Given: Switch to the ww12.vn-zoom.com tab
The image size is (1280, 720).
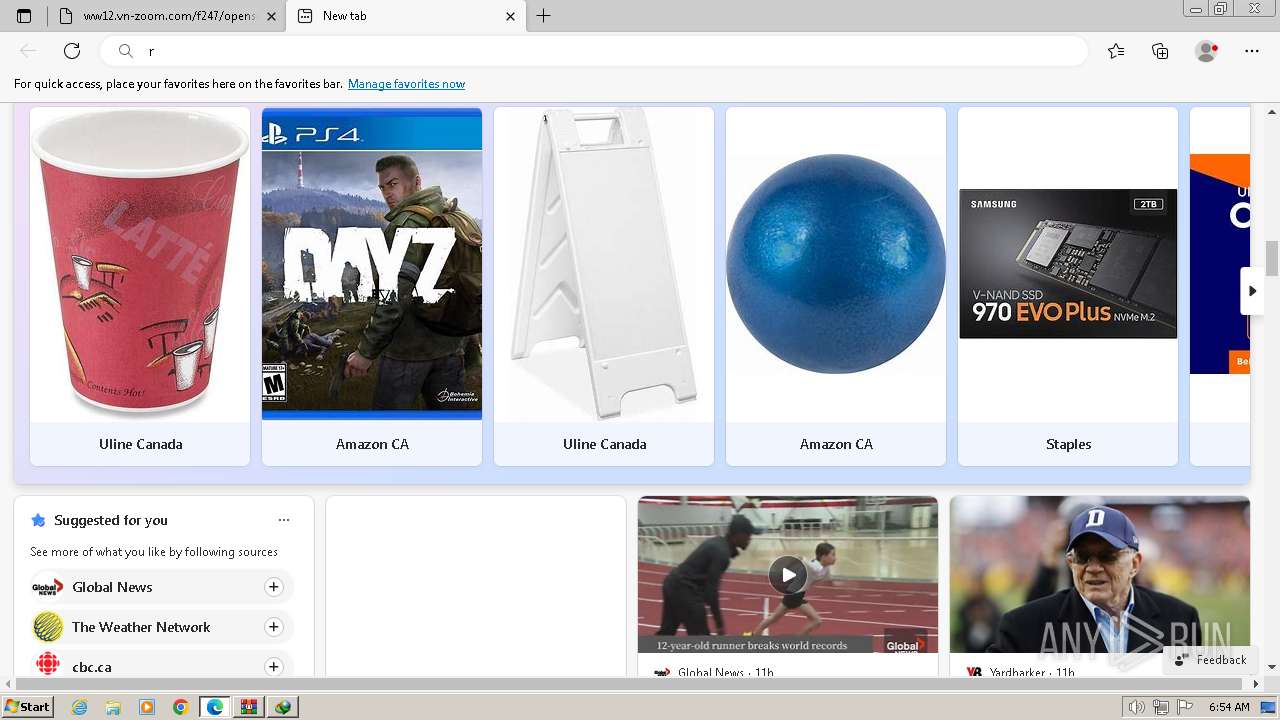Looking at the screenshot, I should tap(167, 16).
